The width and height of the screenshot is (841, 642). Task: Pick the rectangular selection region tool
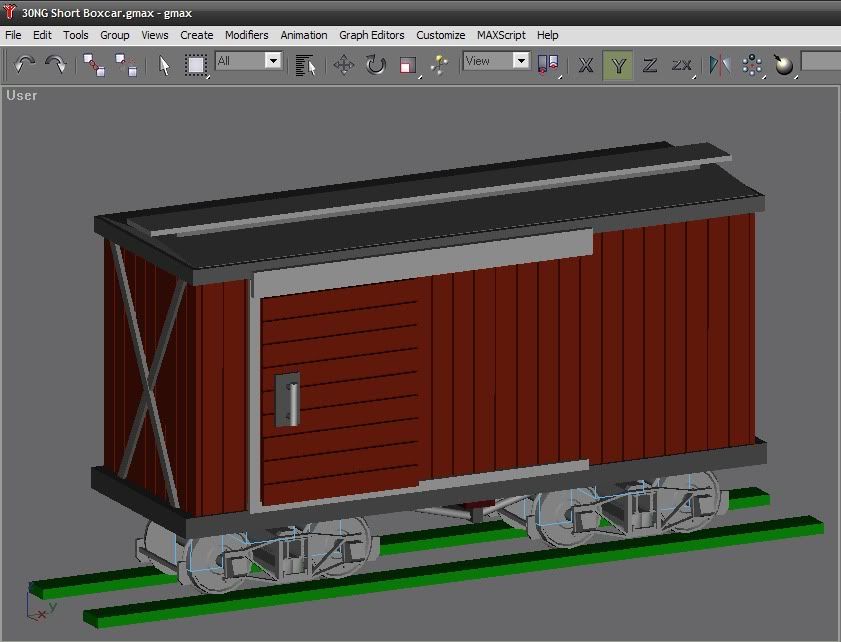(196, 65)
